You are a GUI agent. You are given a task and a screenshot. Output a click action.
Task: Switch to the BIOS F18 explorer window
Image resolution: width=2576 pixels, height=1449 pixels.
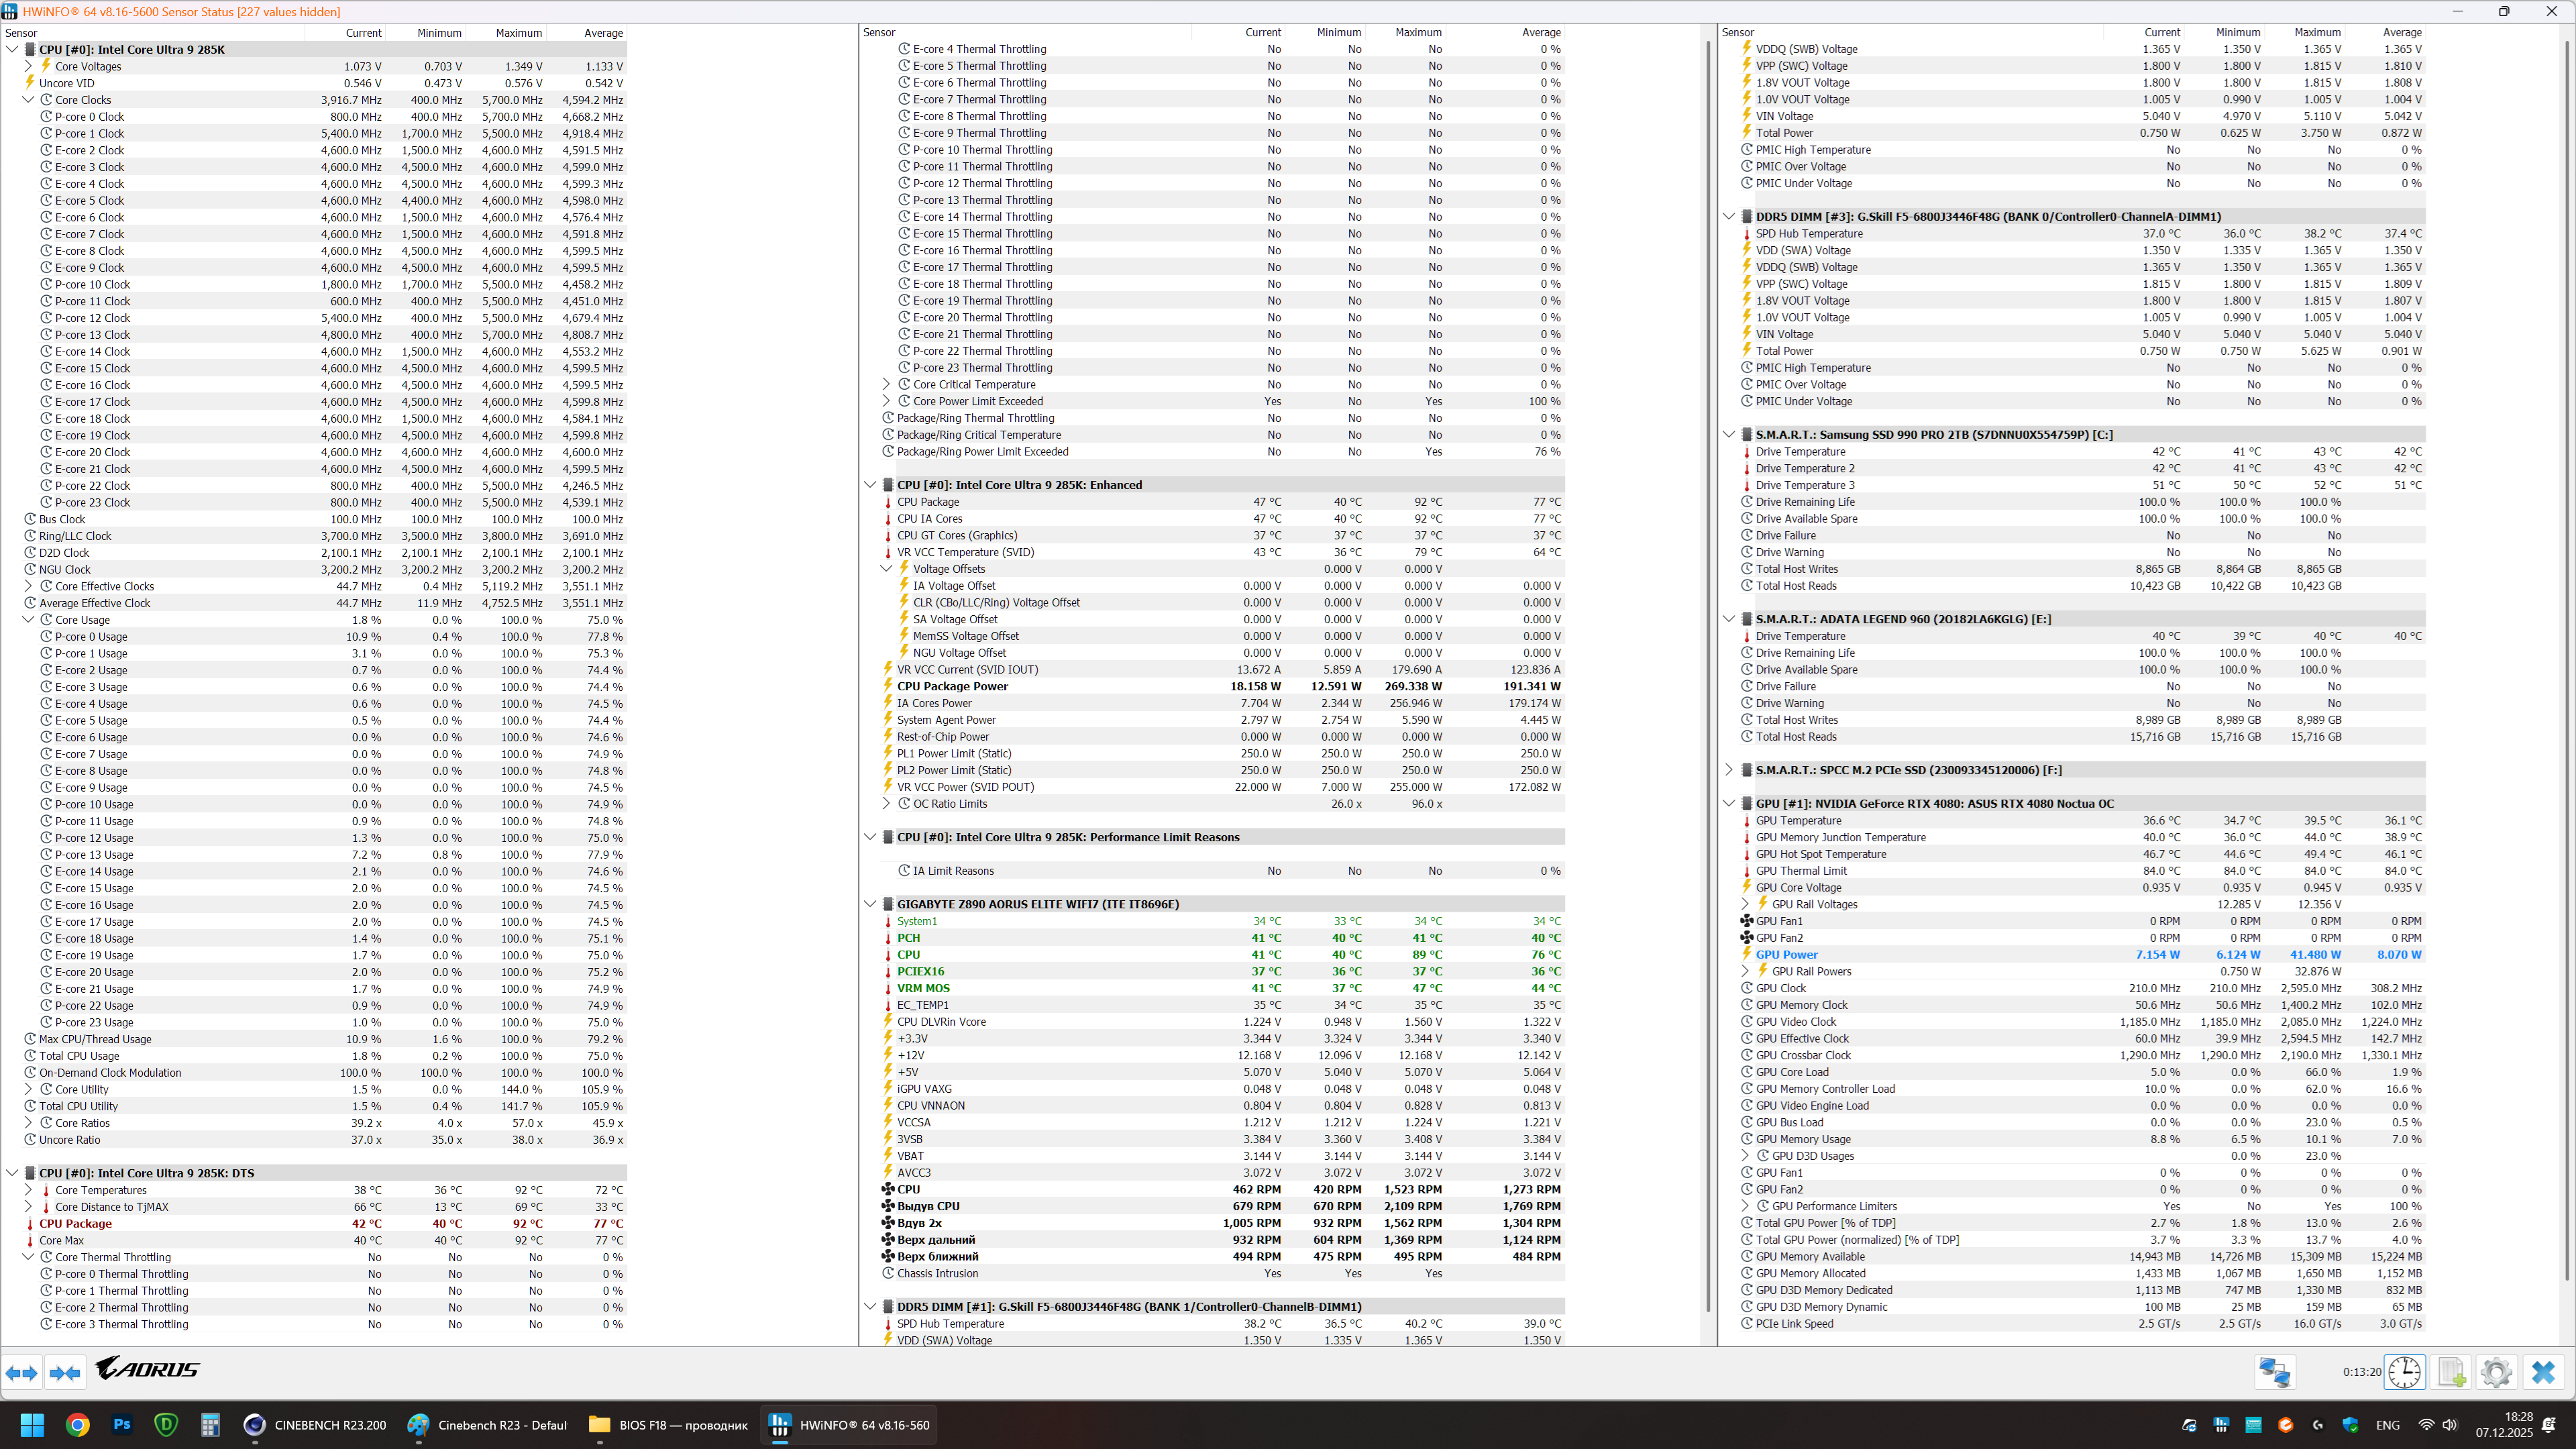coord(668,1425)
